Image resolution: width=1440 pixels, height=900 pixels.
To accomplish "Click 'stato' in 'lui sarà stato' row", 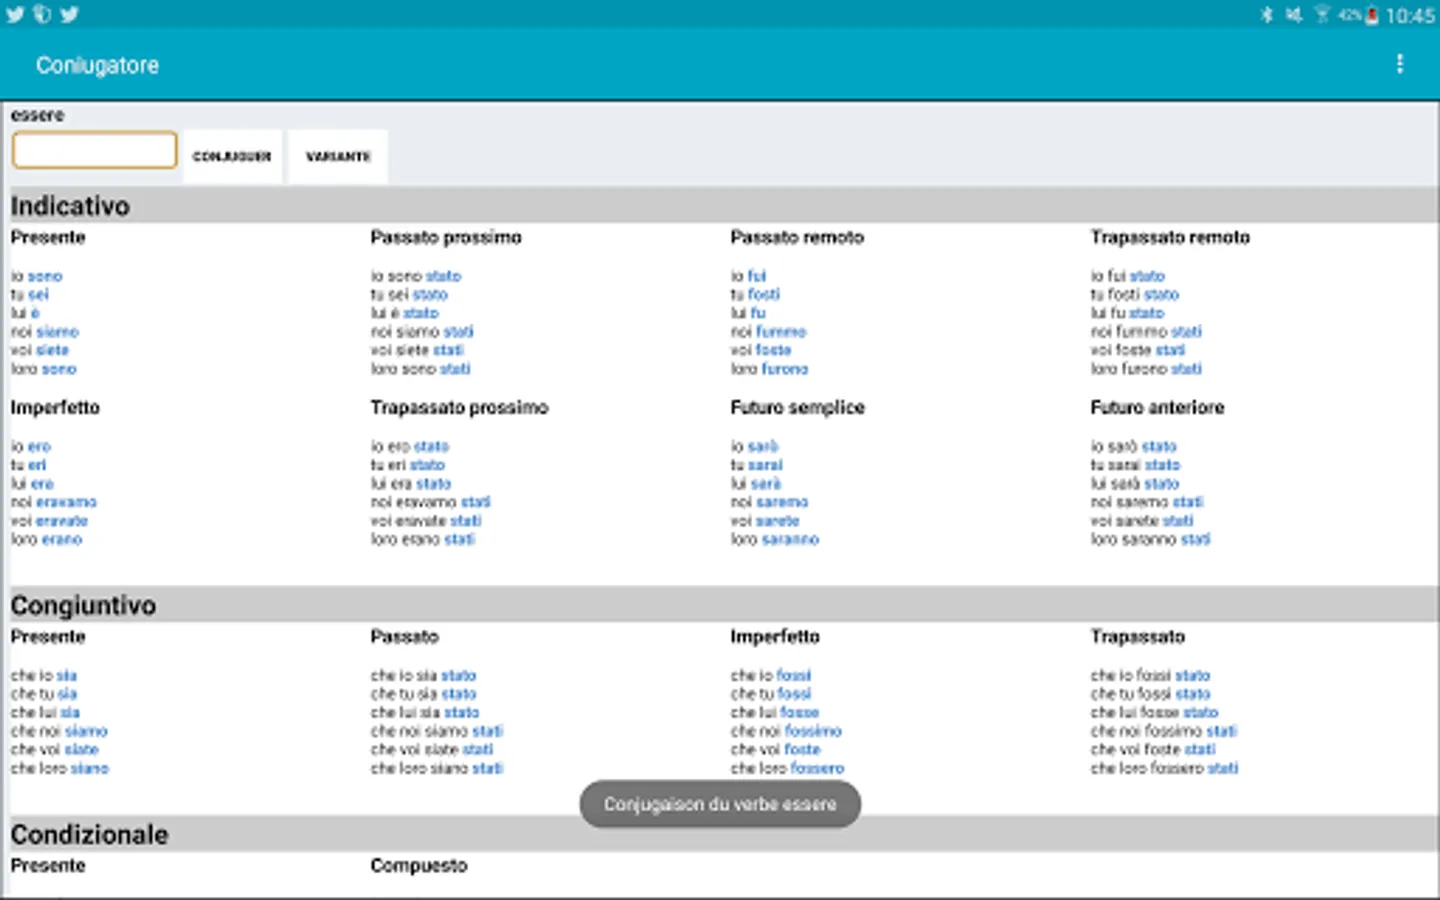I will click(x=1162, y=484).
